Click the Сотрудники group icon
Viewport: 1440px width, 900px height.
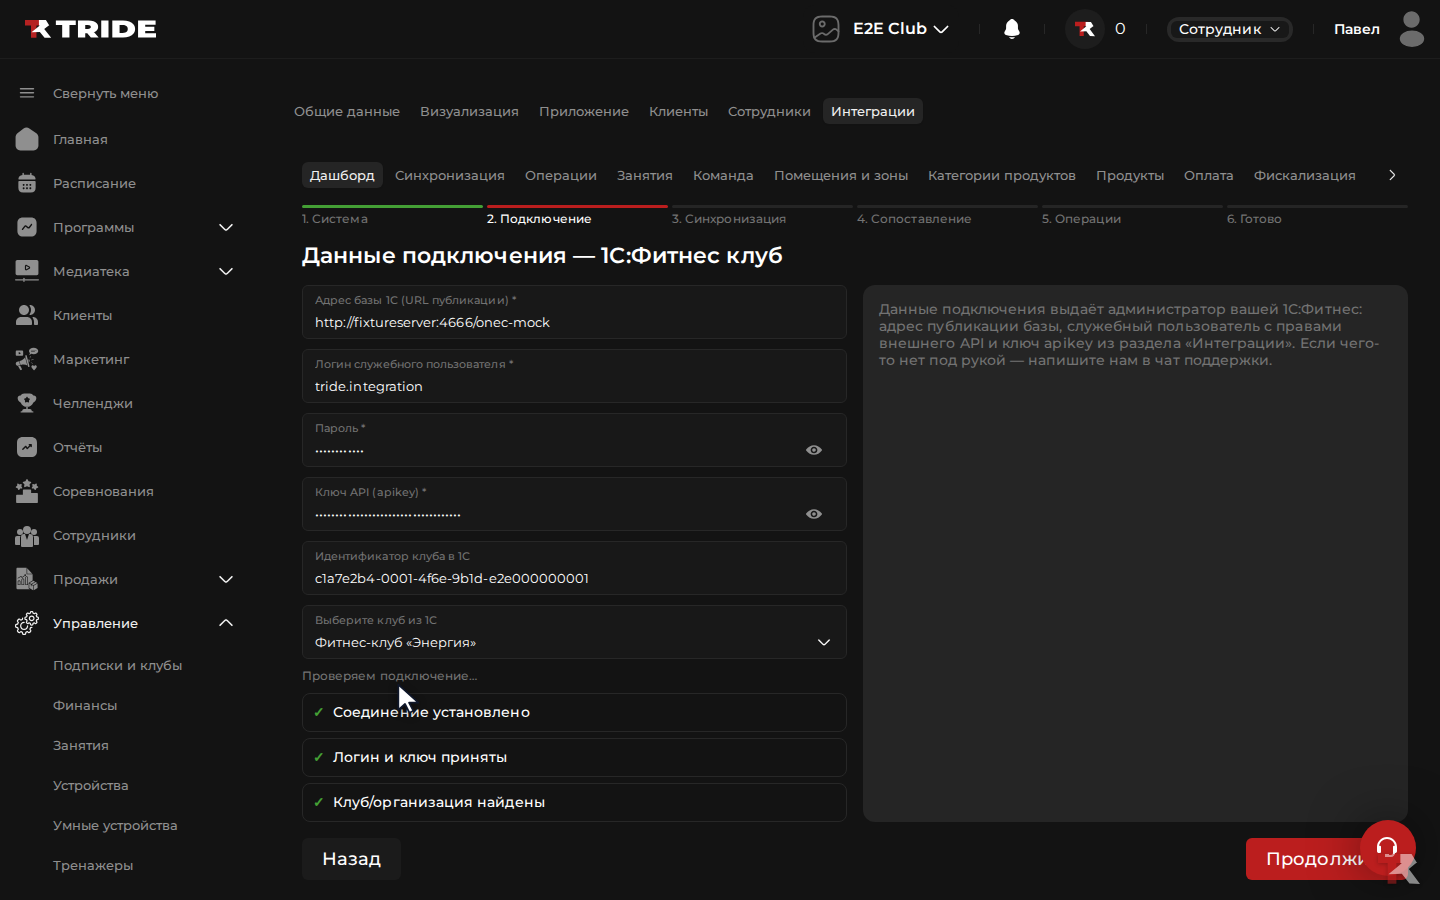[27, 535]
